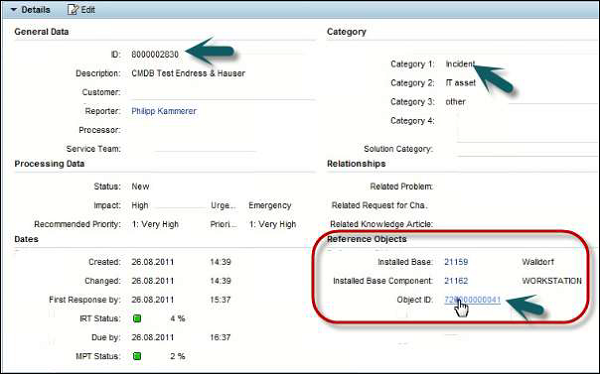Open reporter Philipp Kammerer link
The width and height of the screenshot is (600, 374).
pyautogui.click(x=164, y=111)
